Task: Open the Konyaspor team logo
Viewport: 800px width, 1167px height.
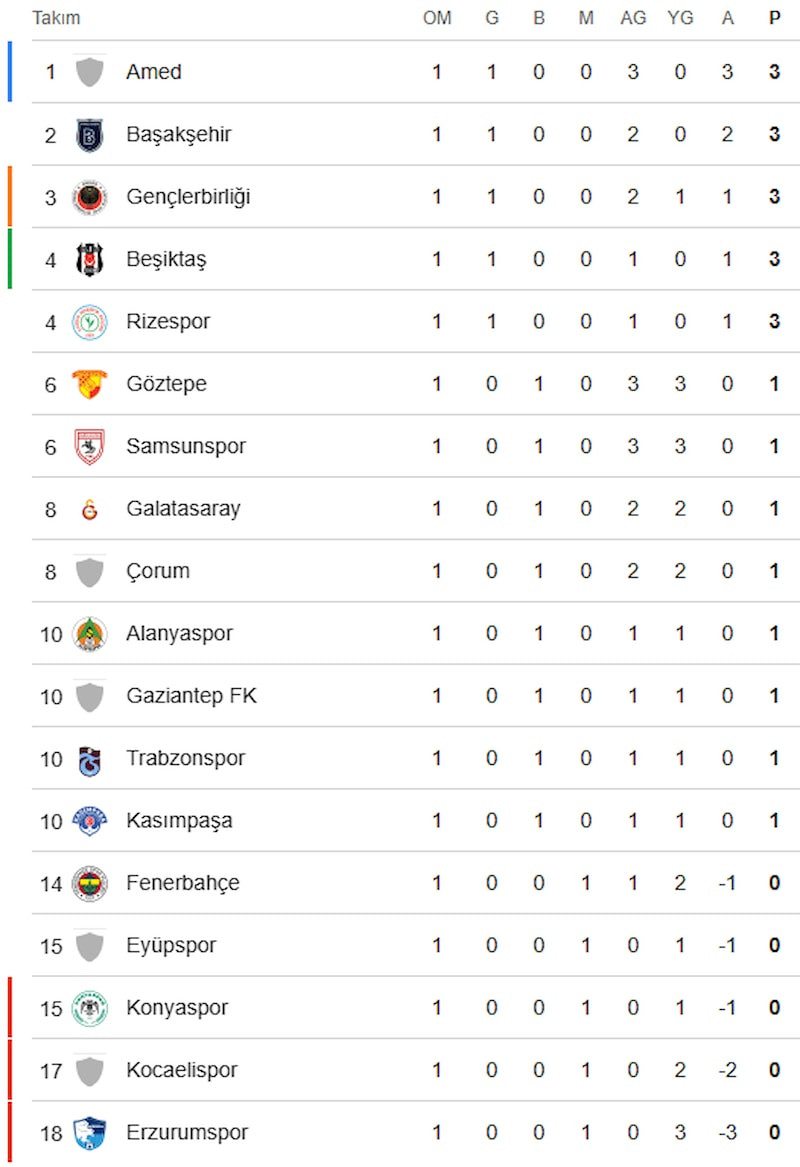Action: (x=89, y=1008)
